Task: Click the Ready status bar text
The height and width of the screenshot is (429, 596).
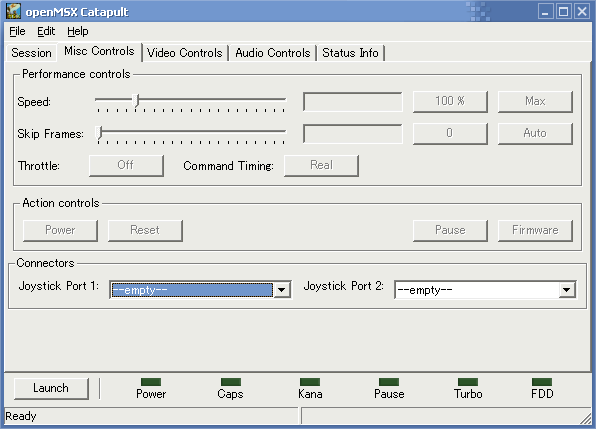Action: click(x=21, y=416)
